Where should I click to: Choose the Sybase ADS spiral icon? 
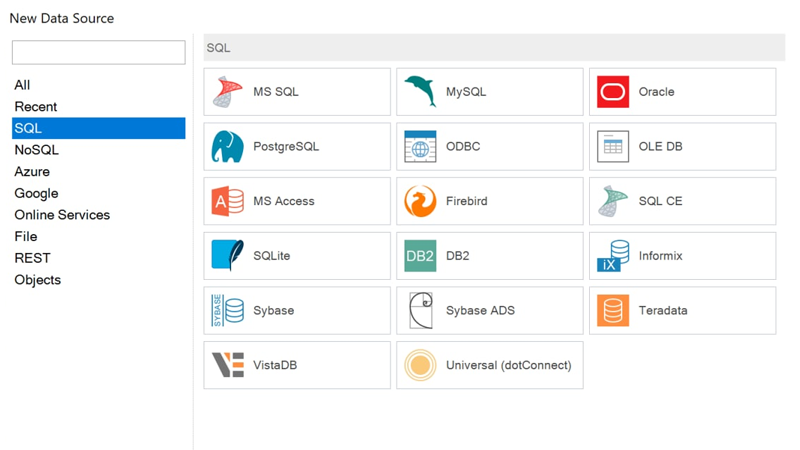(x=420, y=310)
